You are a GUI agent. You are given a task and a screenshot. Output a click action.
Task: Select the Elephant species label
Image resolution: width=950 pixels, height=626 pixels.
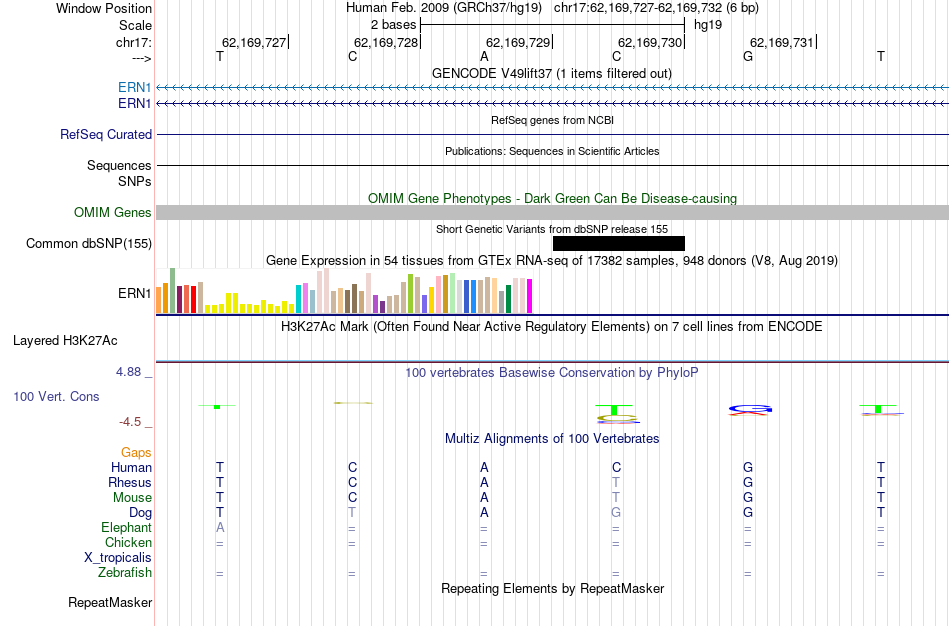[x=127, y=528]
